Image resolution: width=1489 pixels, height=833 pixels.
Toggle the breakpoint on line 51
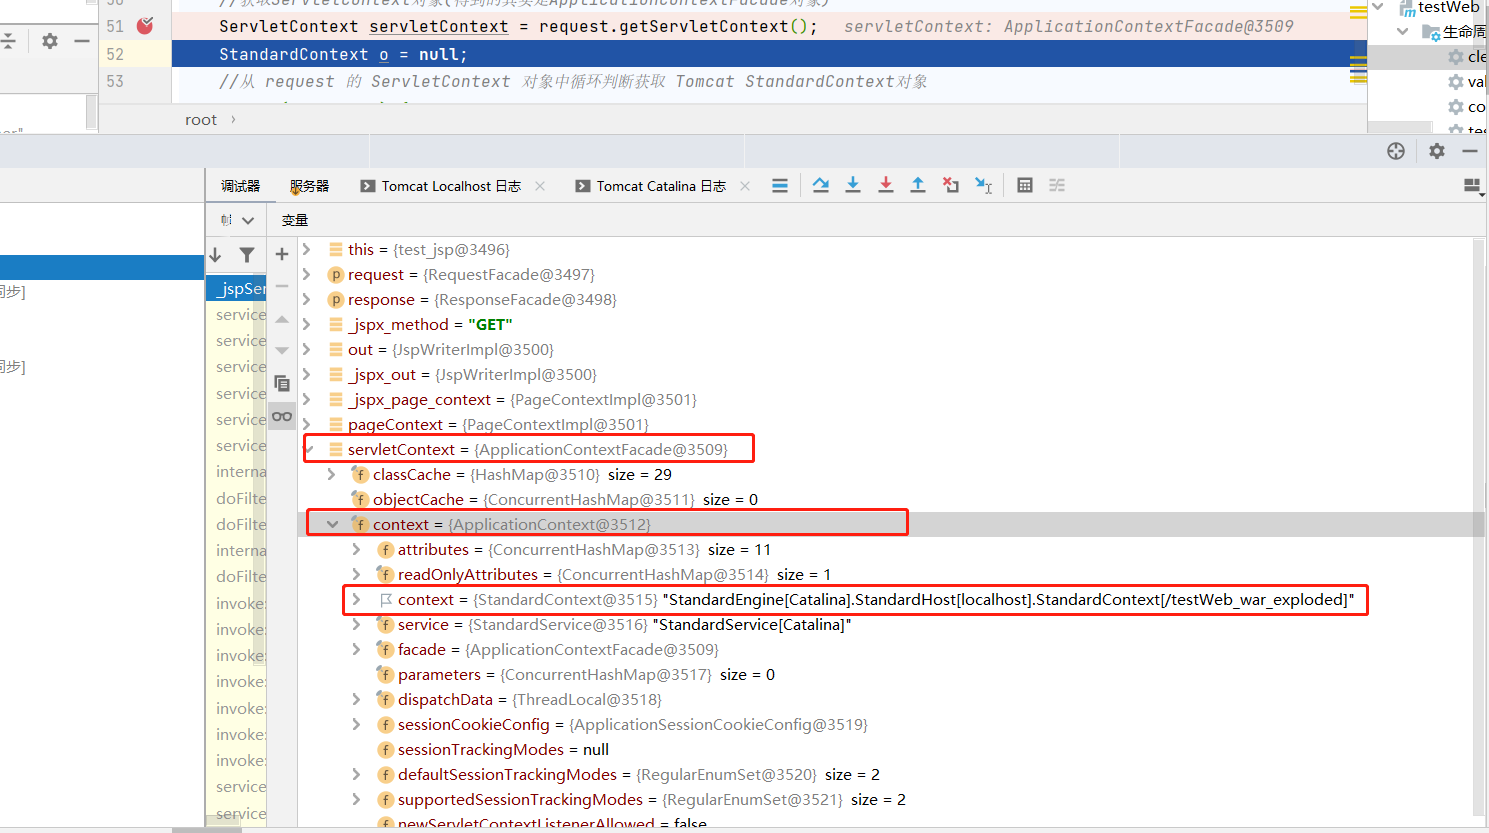145,26
